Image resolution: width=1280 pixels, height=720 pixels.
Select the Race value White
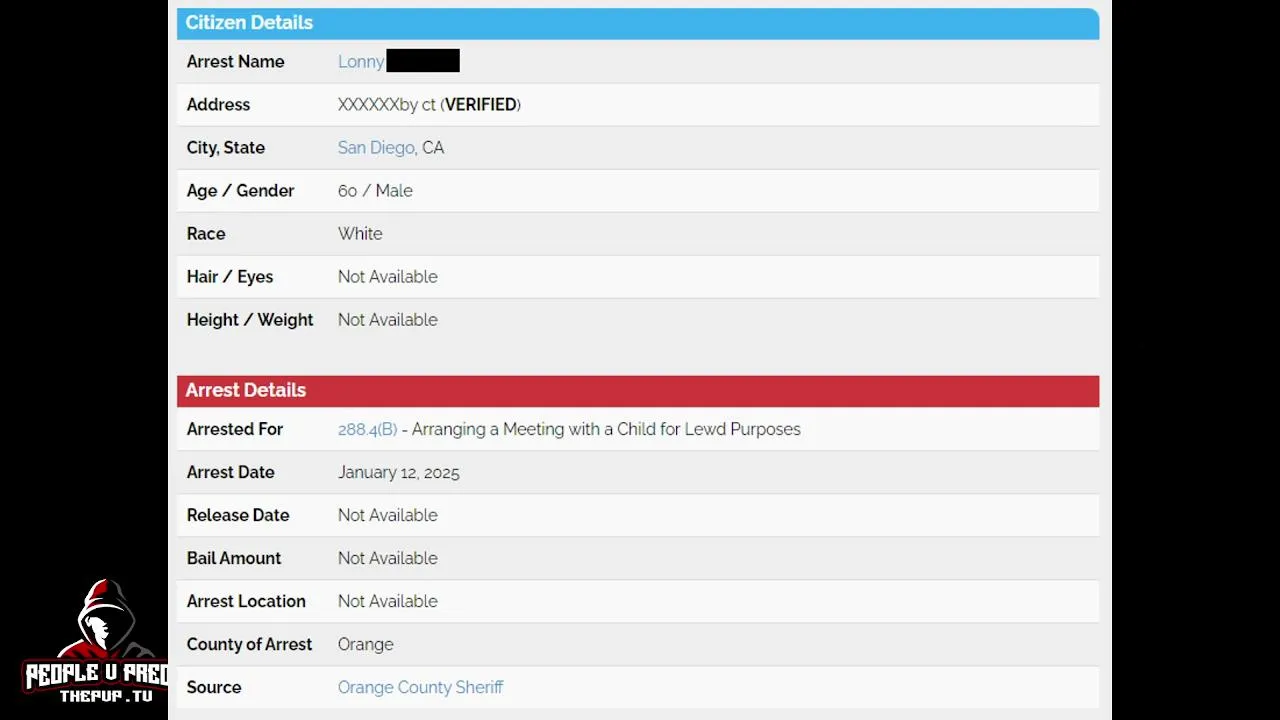point(360,234)
